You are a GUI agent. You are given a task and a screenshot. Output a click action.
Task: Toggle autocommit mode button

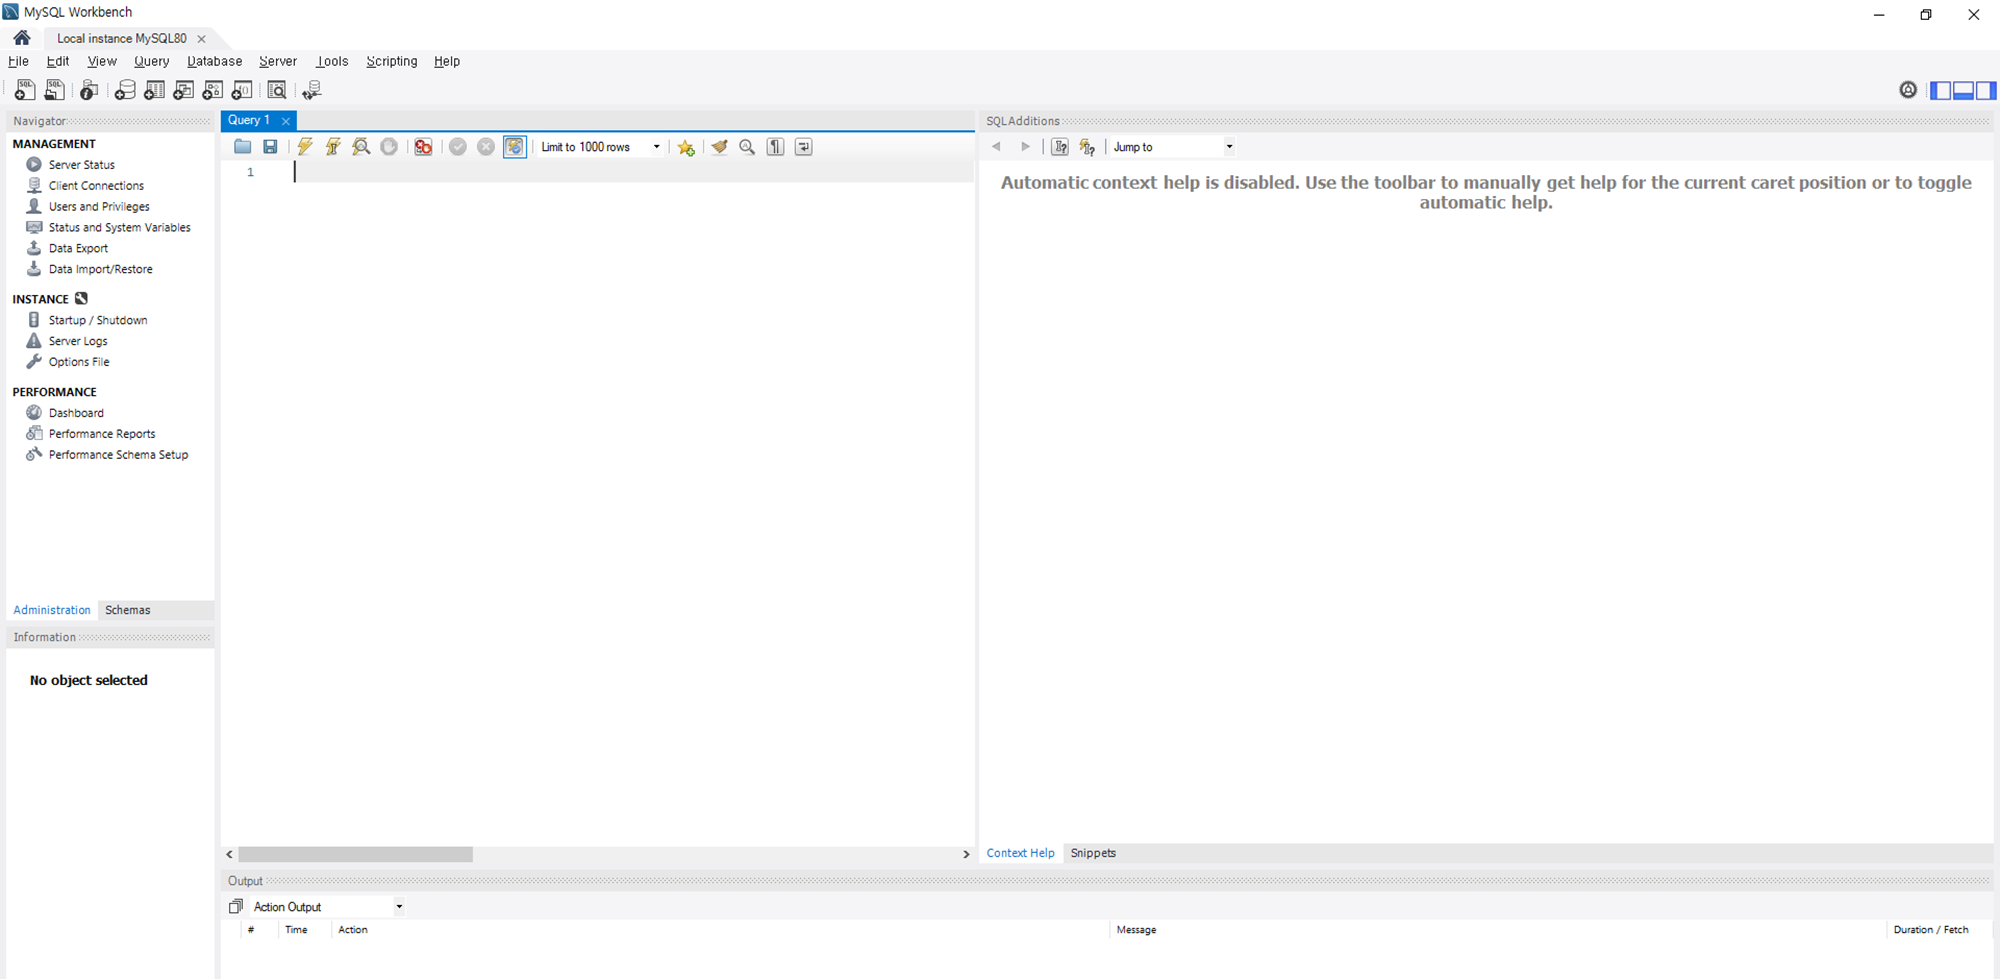click(514, 147)
